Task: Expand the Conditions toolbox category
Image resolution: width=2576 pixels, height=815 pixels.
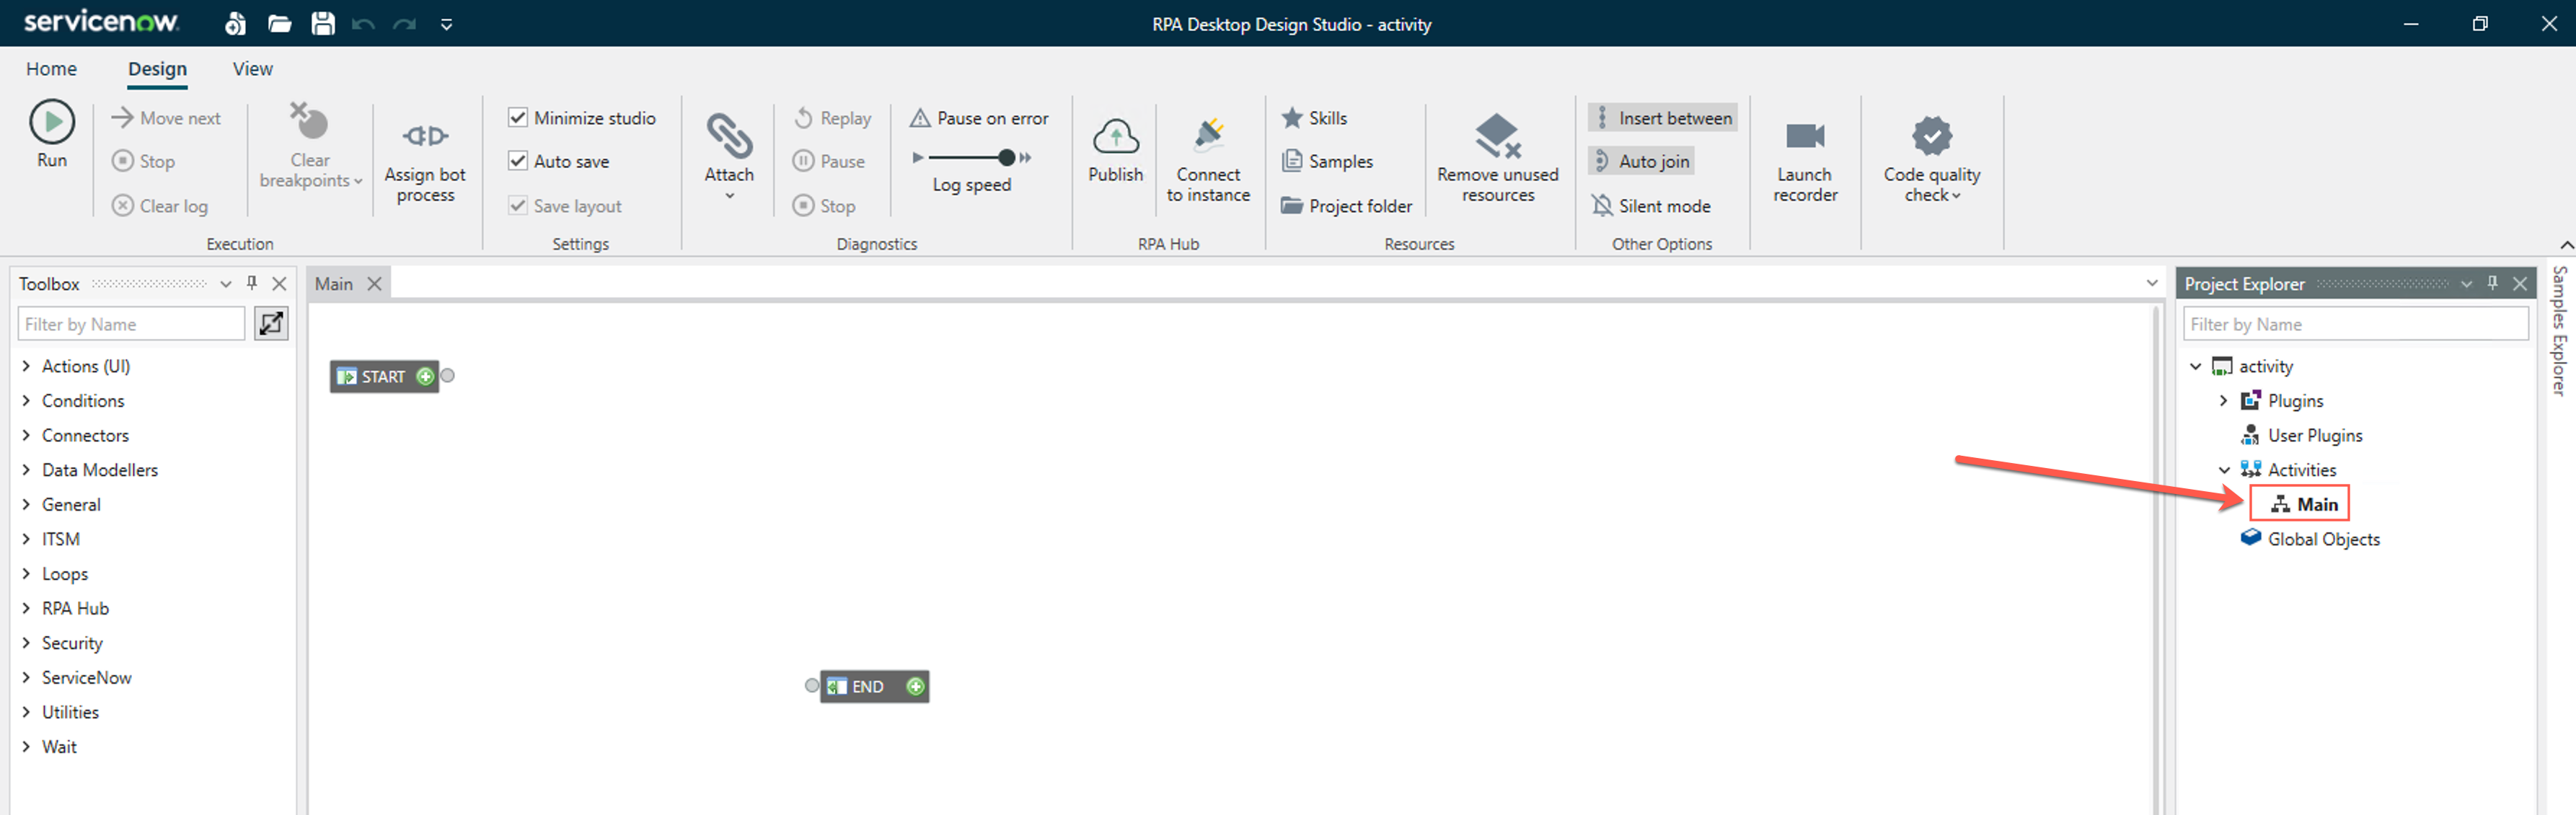Action: (26, 401)
